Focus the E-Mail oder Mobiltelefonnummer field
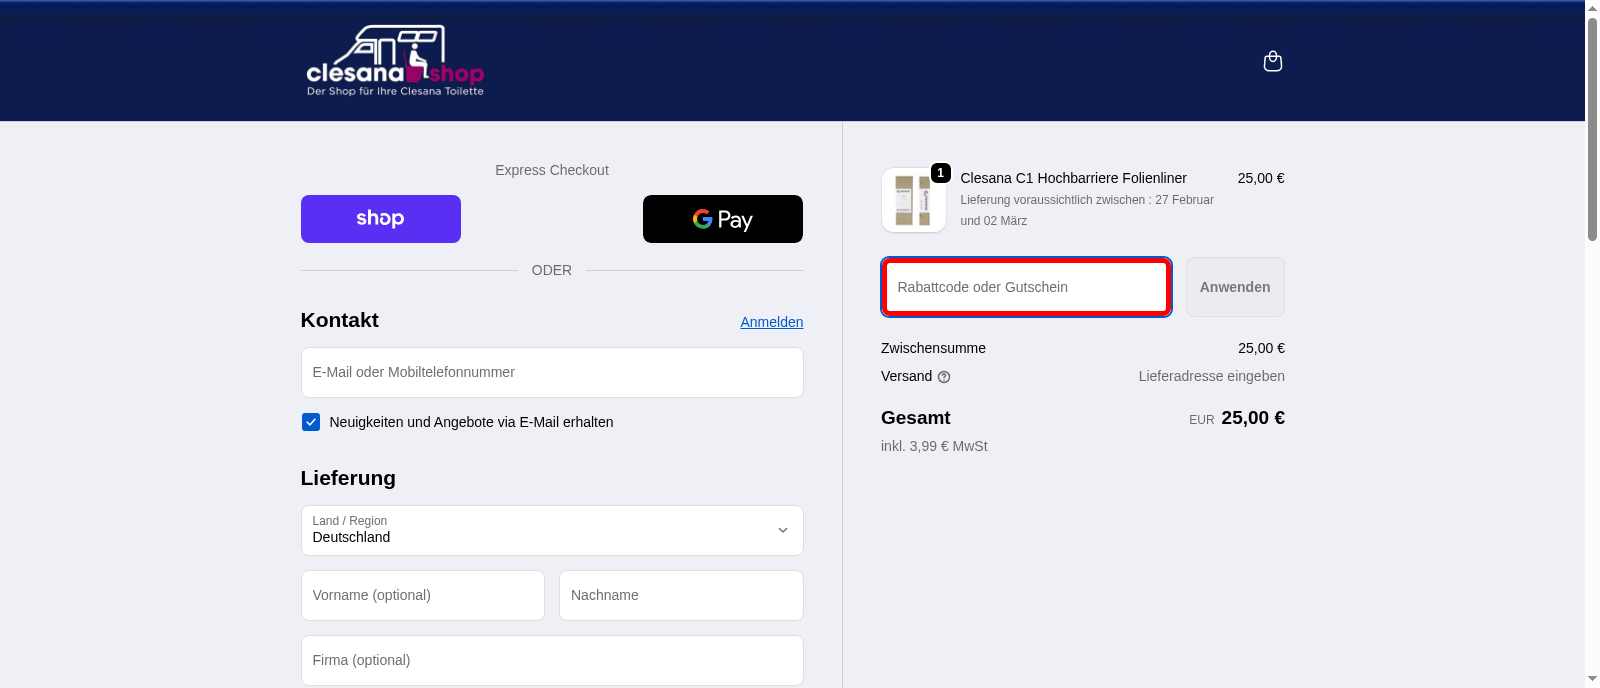 (552, 372)
